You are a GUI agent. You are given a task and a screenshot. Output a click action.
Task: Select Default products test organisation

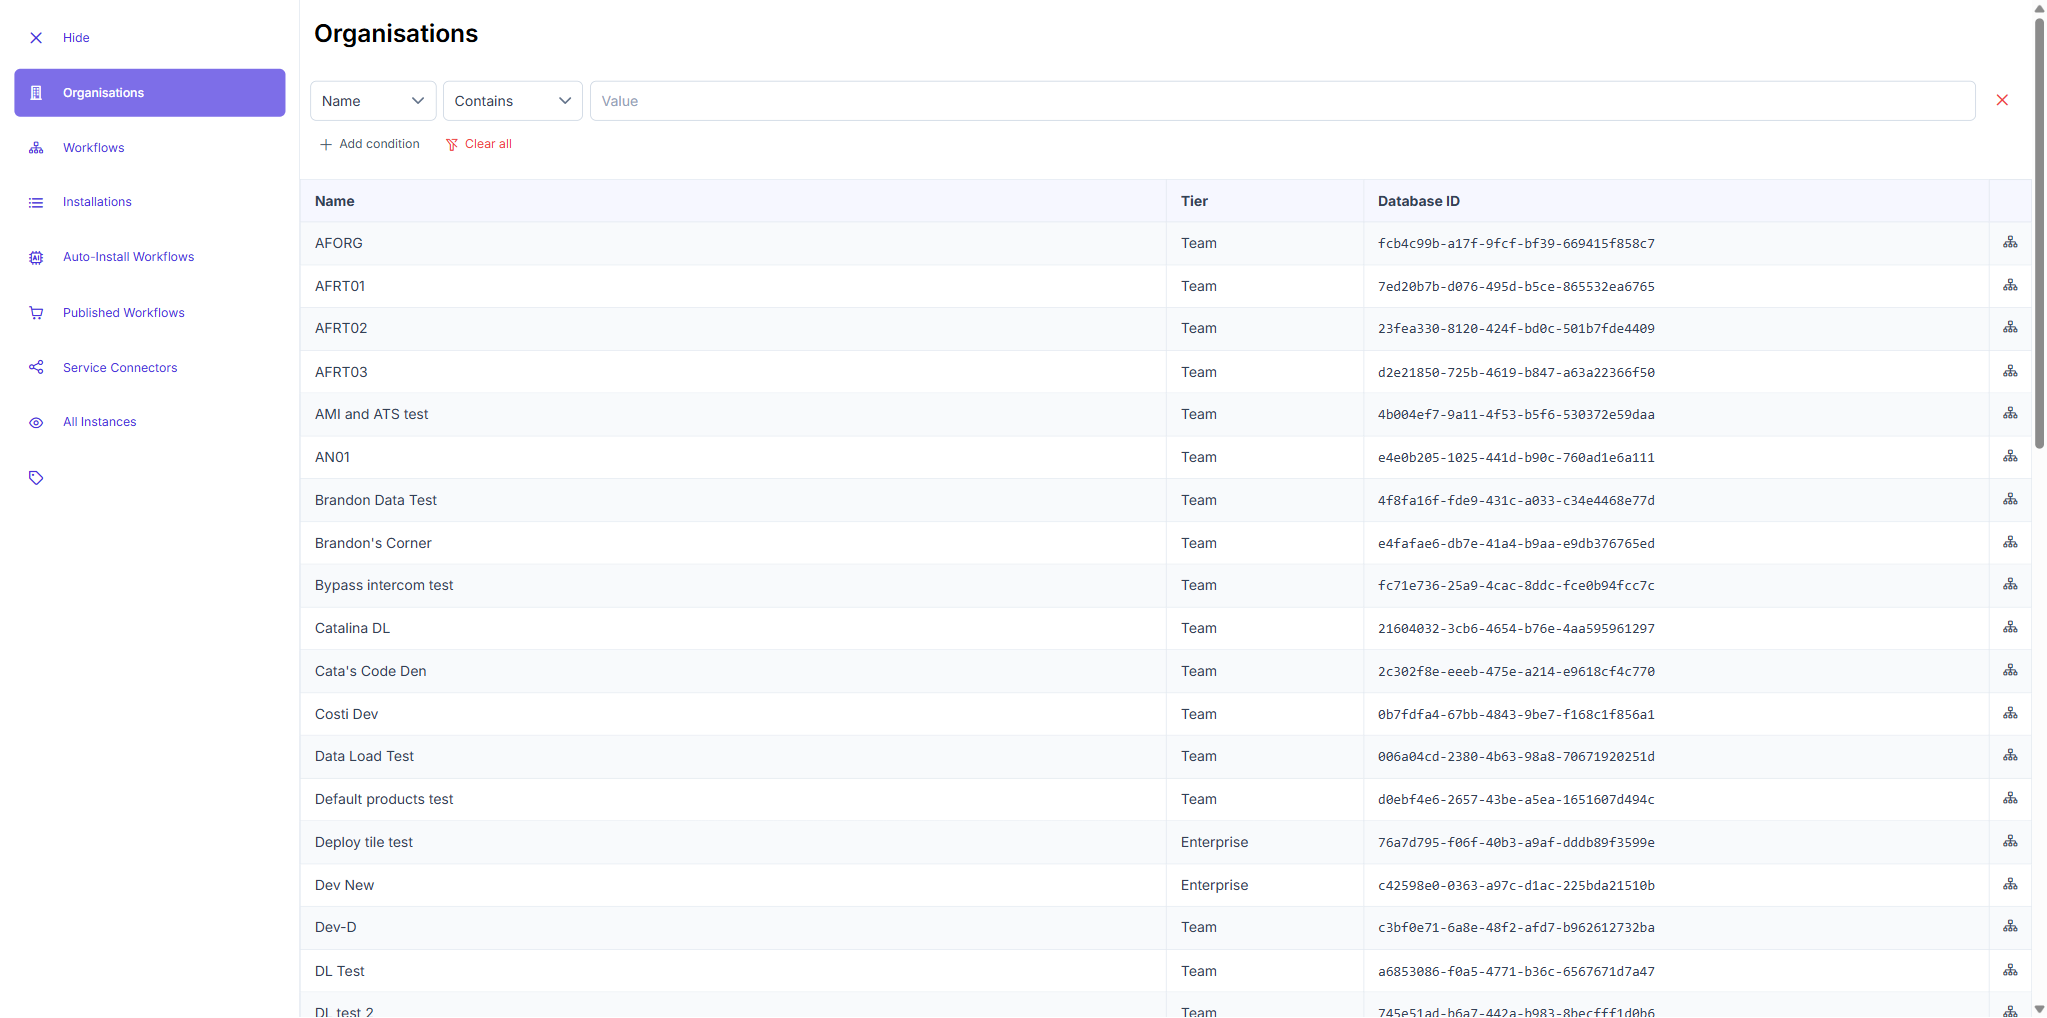coord(384,799)
